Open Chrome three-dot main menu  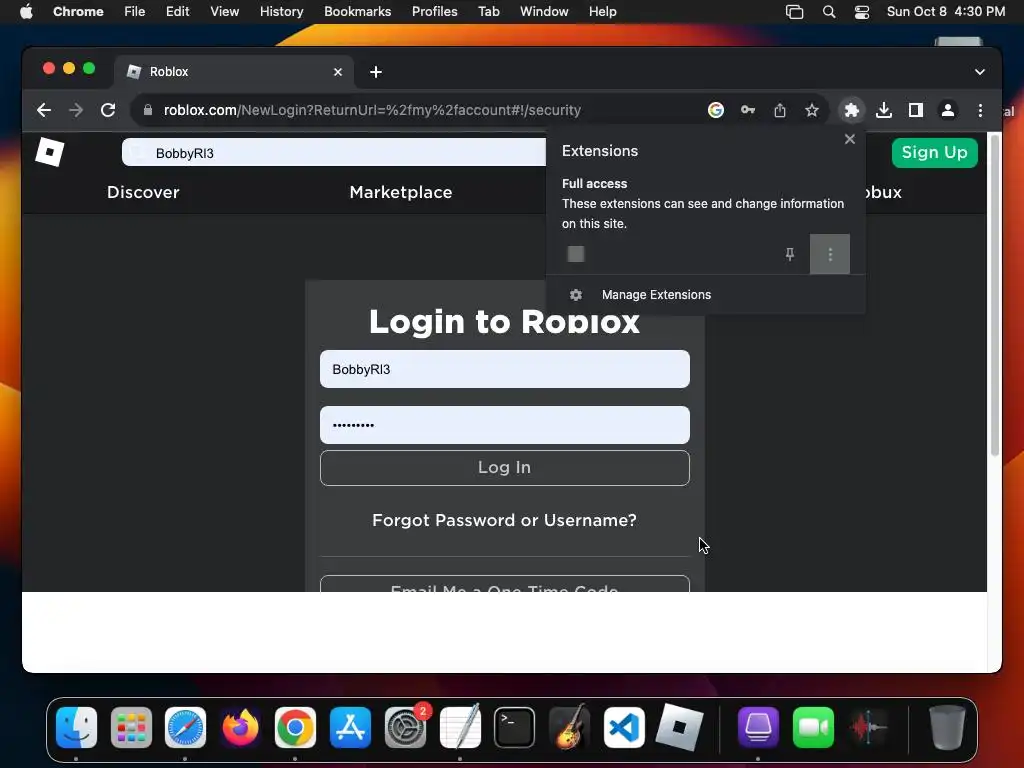point(980,110)
